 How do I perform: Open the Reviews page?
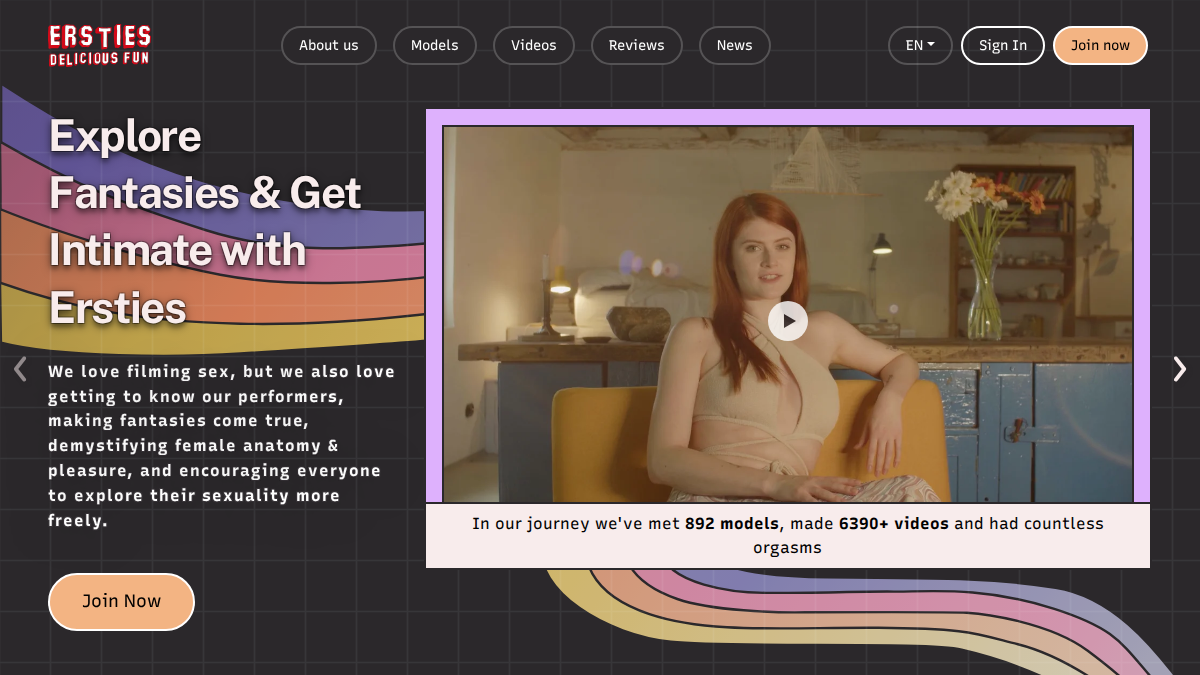[637, 45]
